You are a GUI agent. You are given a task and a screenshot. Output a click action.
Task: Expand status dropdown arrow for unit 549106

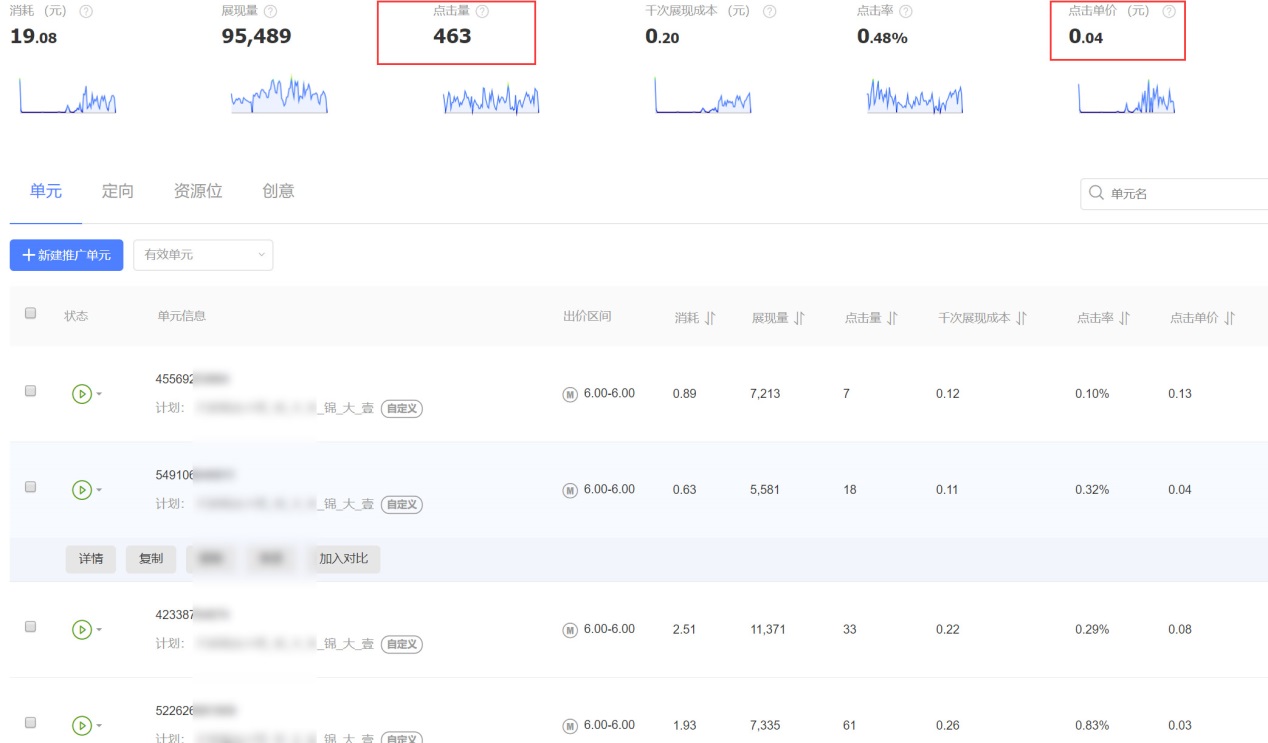99,490
